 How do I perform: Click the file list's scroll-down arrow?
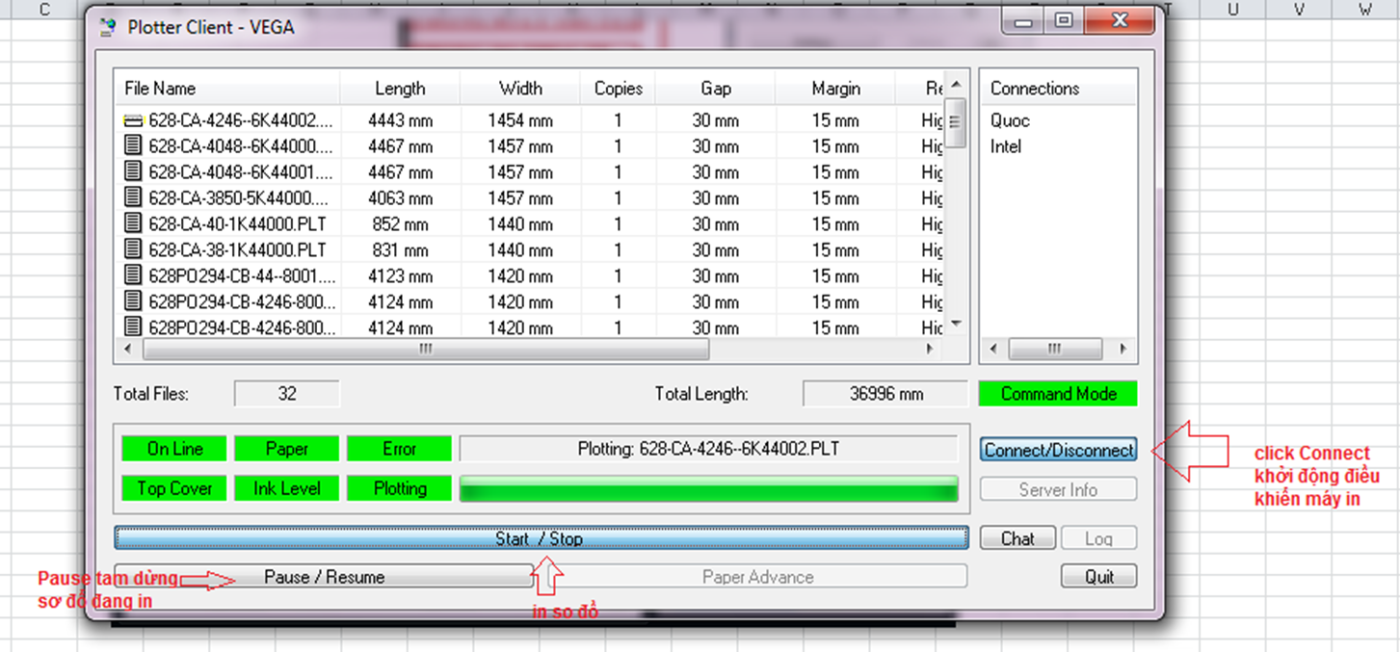pyautogui.click(x=957, y=324)
